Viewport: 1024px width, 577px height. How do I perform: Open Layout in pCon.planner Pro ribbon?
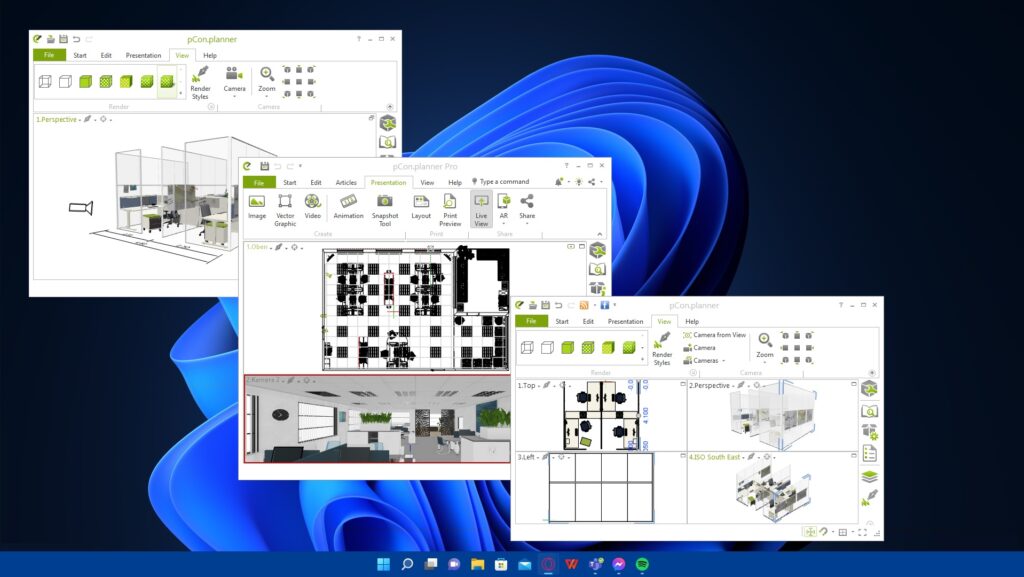[421, 206]
